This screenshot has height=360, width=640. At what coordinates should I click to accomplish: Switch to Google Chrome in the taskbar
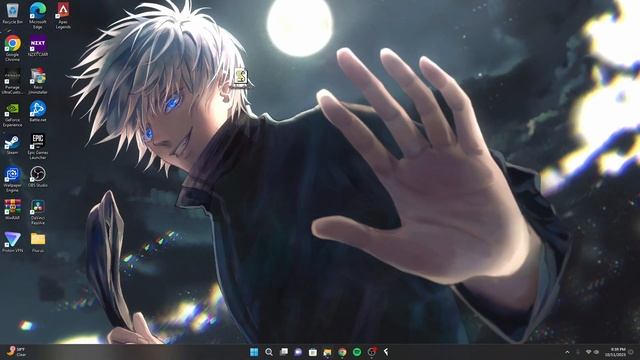[342, 352]
